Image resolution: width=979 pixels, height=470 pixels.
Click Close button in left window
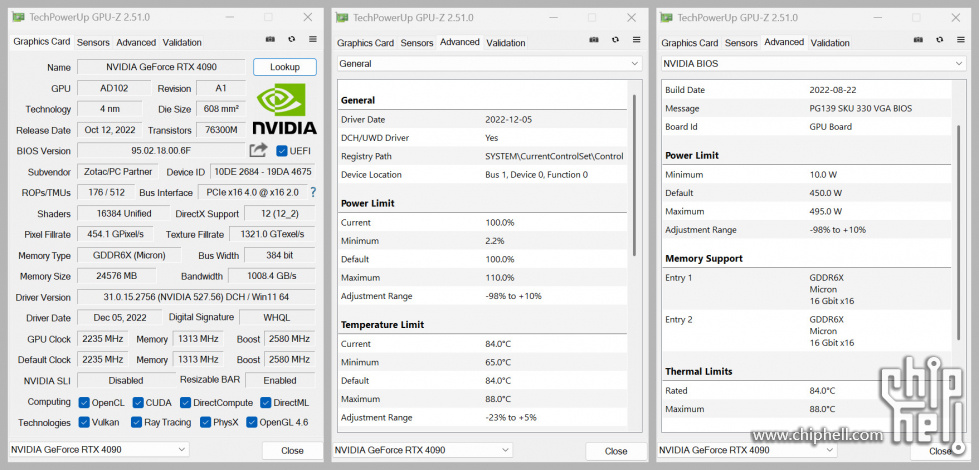(292, 450)
